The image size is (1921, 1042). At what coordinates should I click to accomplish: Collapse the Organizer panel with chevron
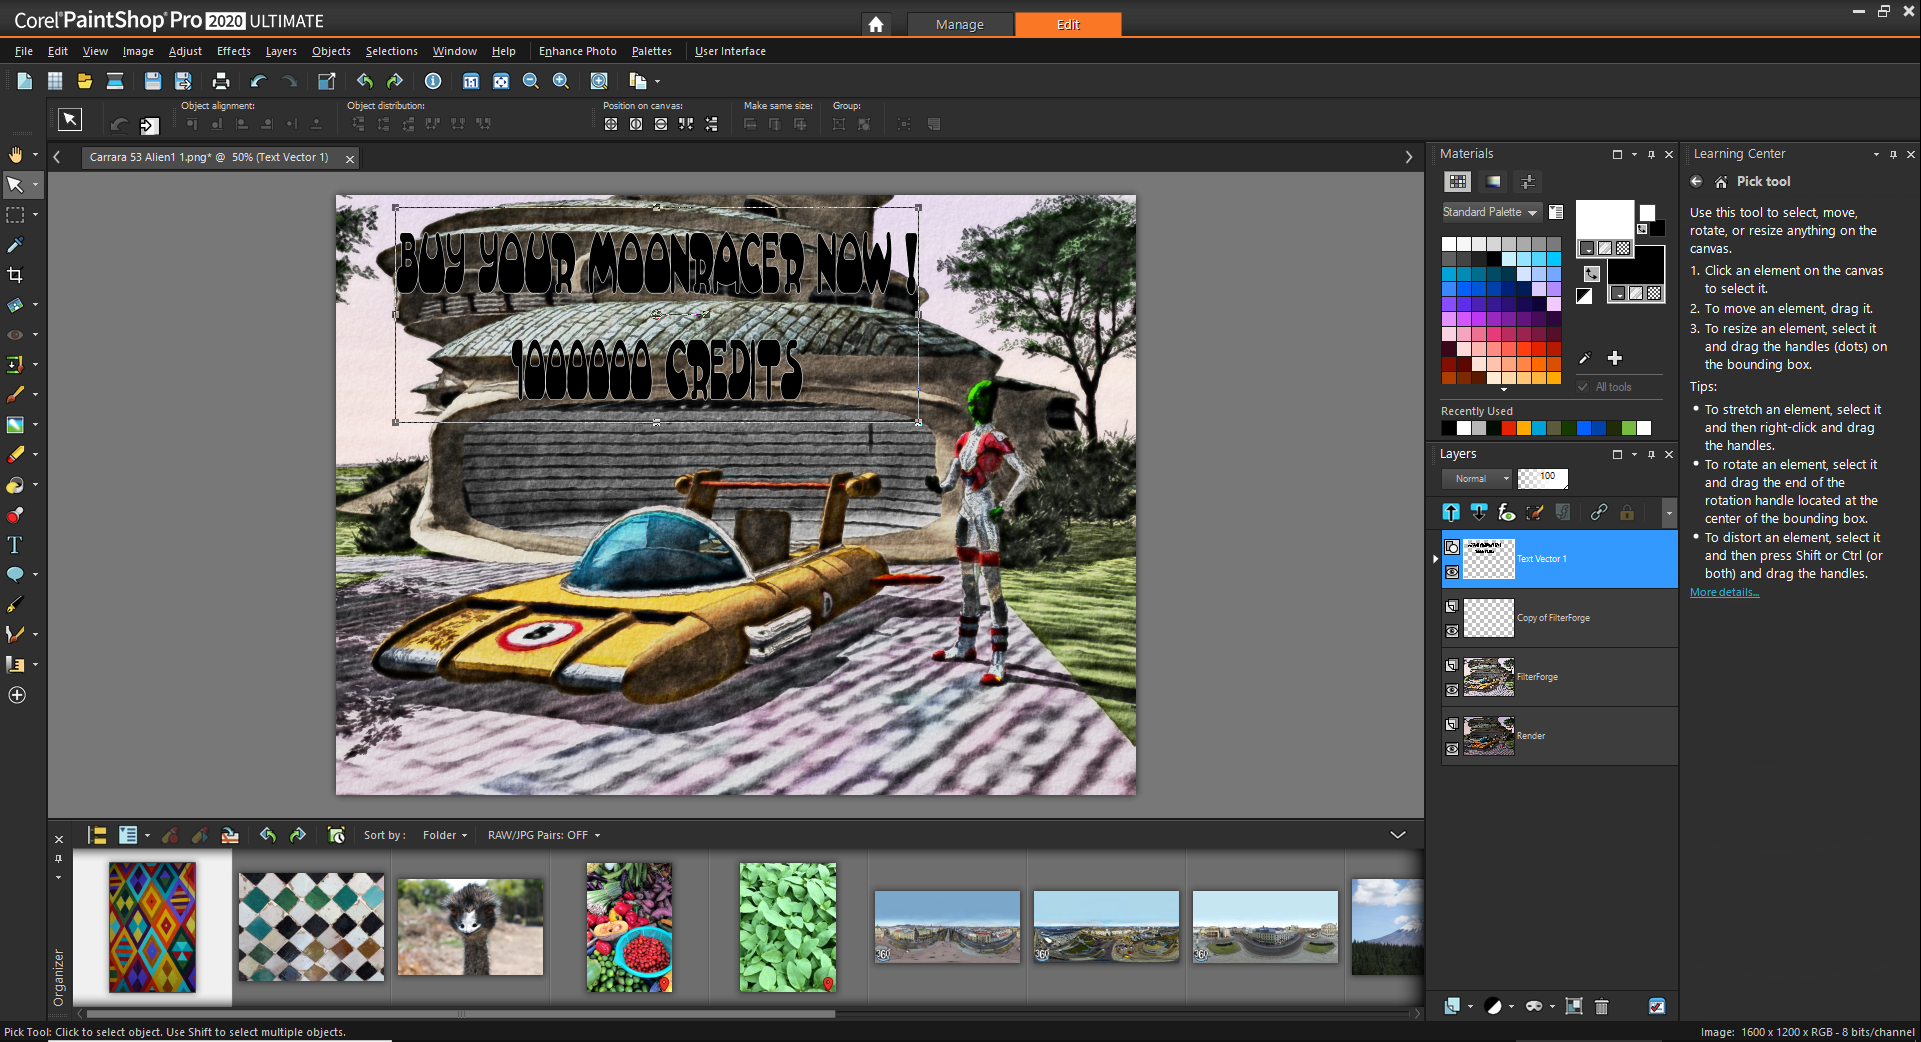[x=1398, y=835]
